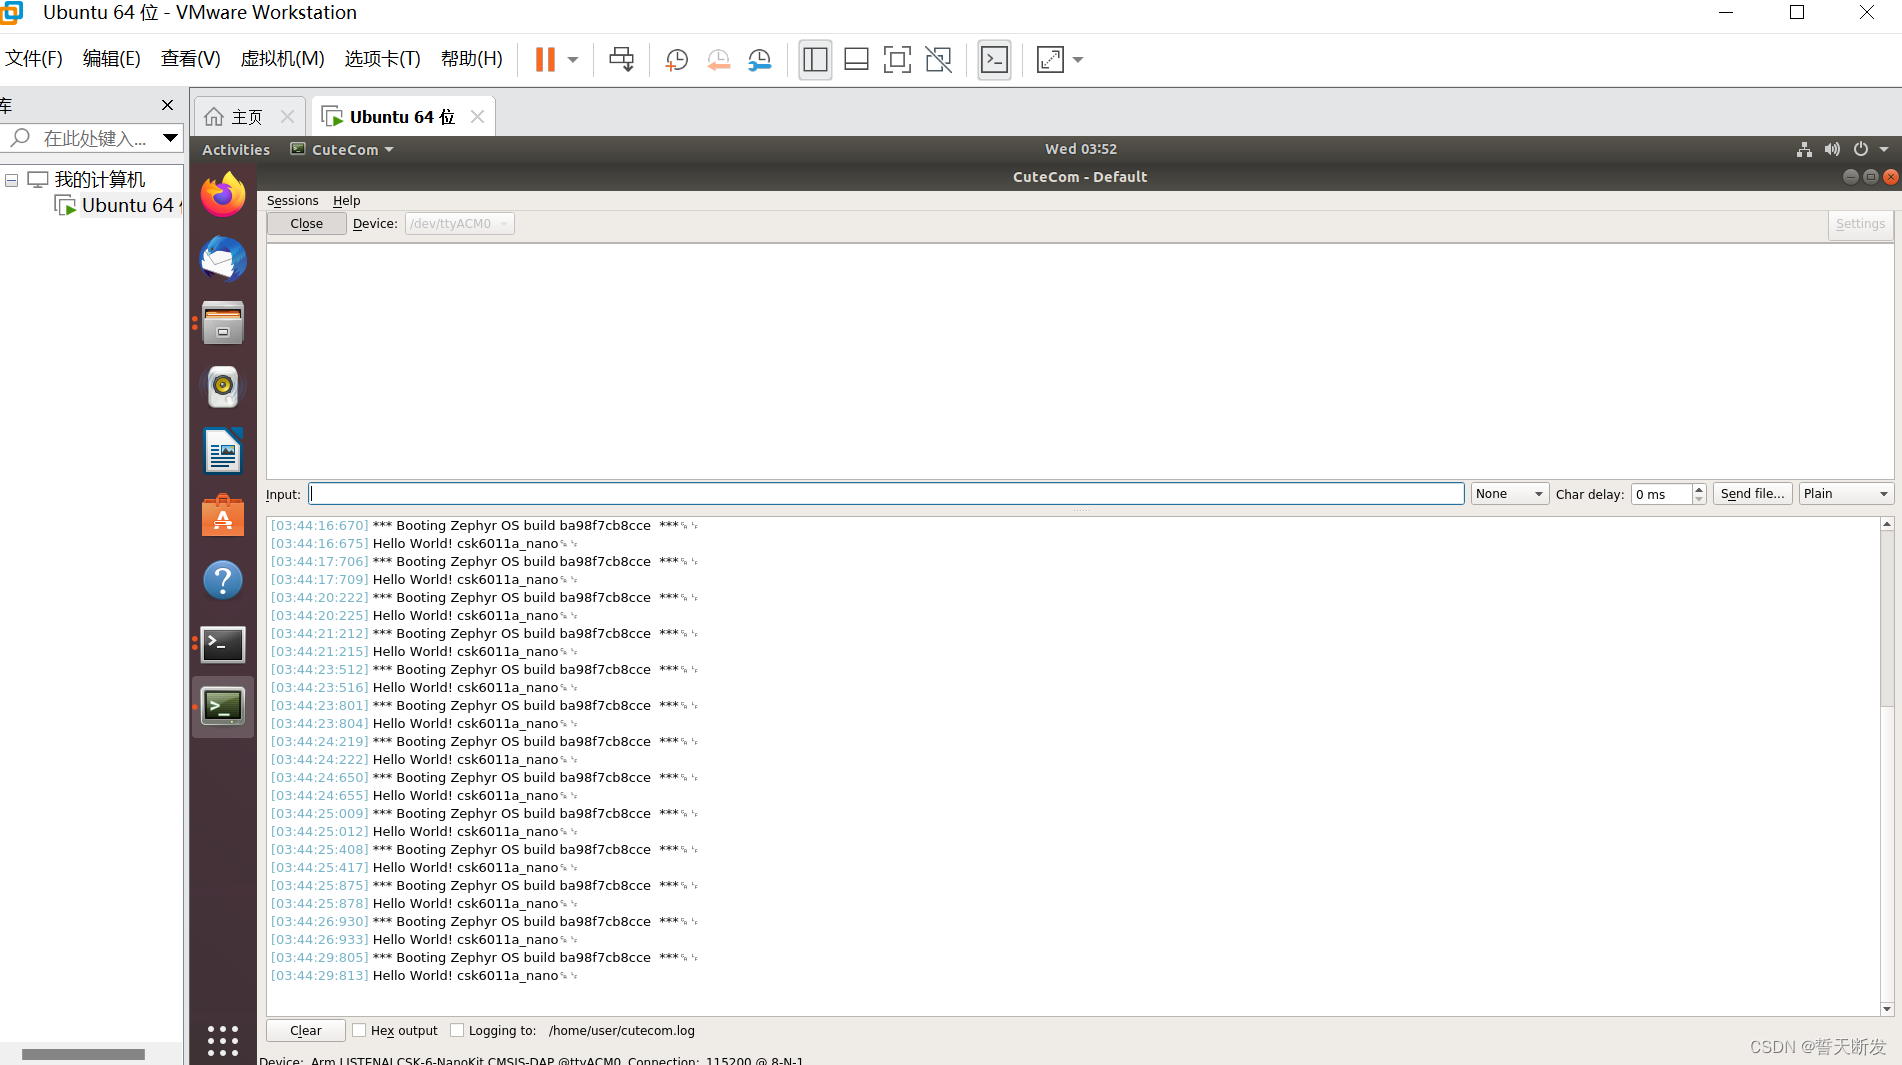Toggle the thumbnail bar view
Screen dimensions: 1902x1065
coord(856,60)
